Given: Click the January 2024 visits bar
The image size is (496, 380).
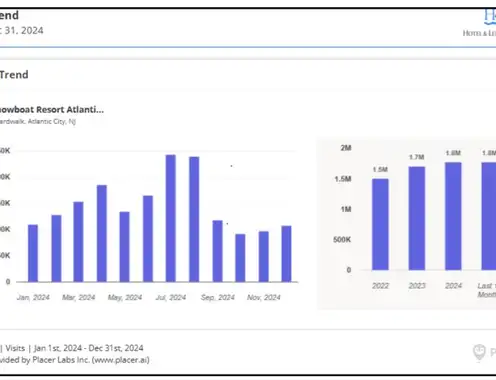Looking at the screenshot, I should [x=33, y=253].
